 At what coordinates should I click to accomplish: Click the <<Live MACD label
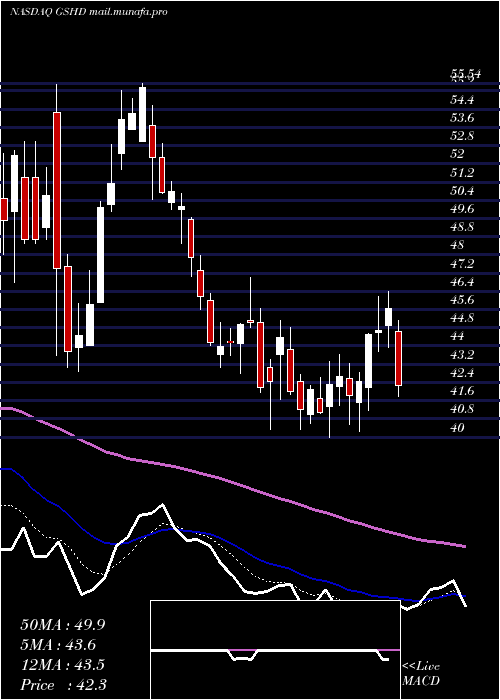pos(421,674)
